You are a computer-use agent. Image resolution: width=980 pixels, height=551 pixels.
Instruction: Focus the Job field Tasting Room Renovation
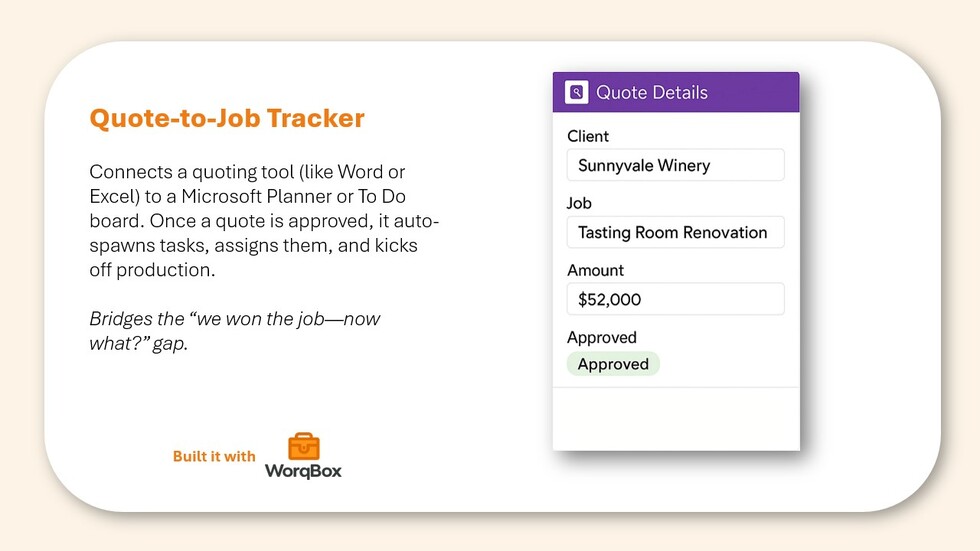(675, 232)
